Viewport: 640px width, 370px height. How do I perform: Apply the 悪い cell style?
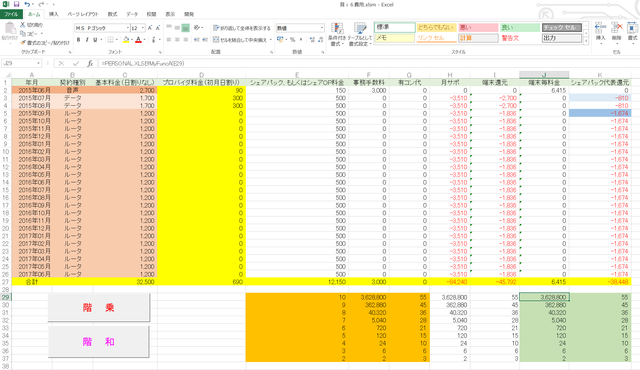[x=478, y=27]
